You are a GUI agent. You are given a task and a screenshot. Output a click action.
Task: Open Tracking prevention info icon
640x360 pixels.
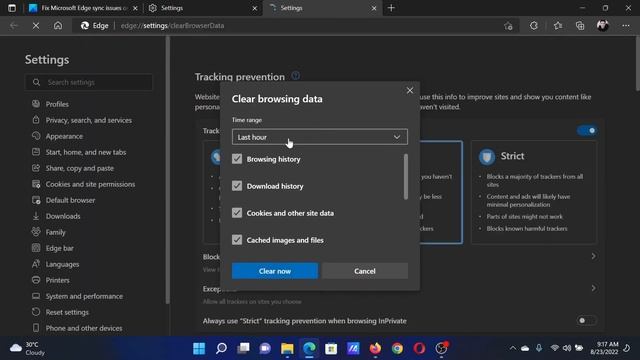(x=296, y=76)
